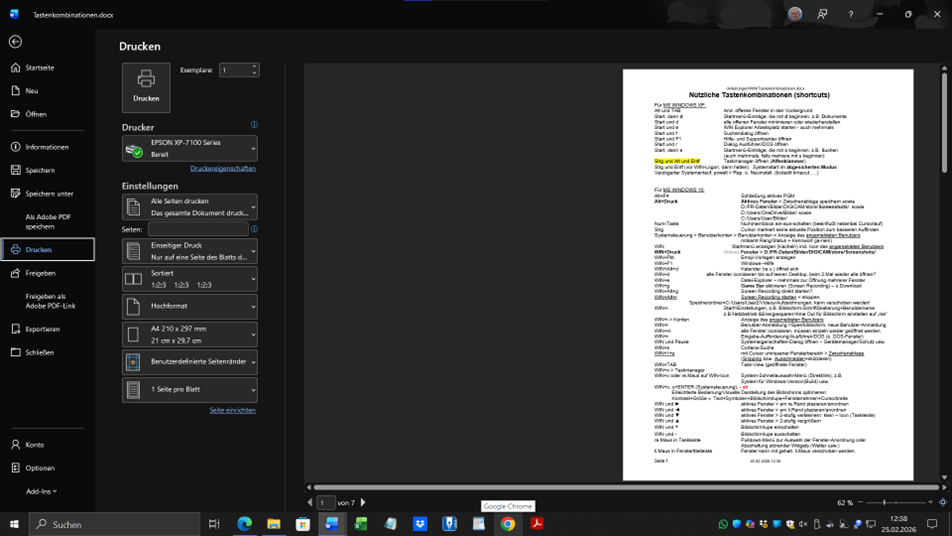The height and width of the screenshot is (536, 952).
Task: Go to previous preview page arrow
Action: (310, 503)
